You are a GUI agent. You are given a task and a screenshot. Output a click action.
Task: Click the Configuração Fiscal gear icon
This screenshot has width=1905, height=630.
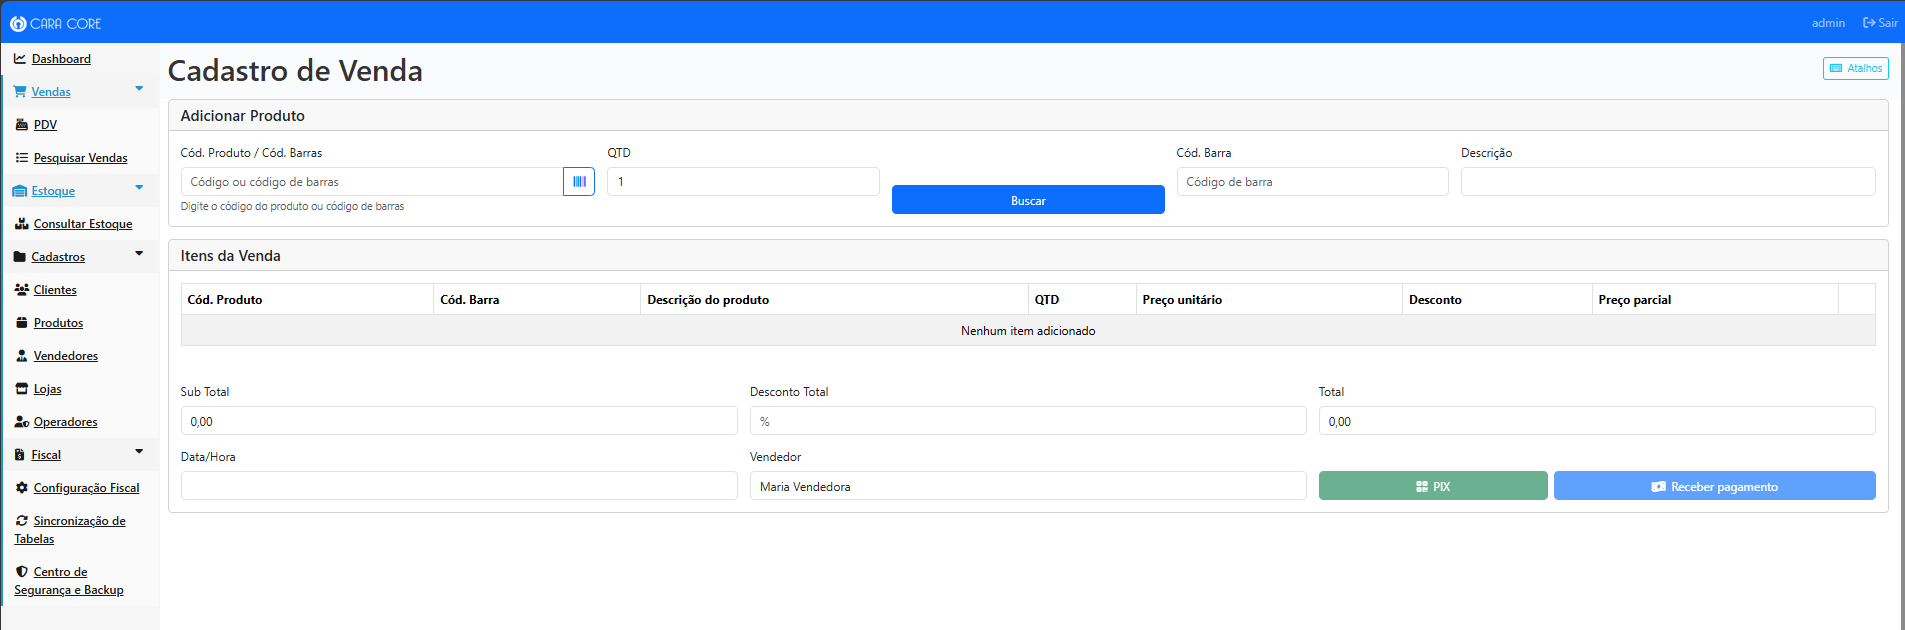[22, 488]
